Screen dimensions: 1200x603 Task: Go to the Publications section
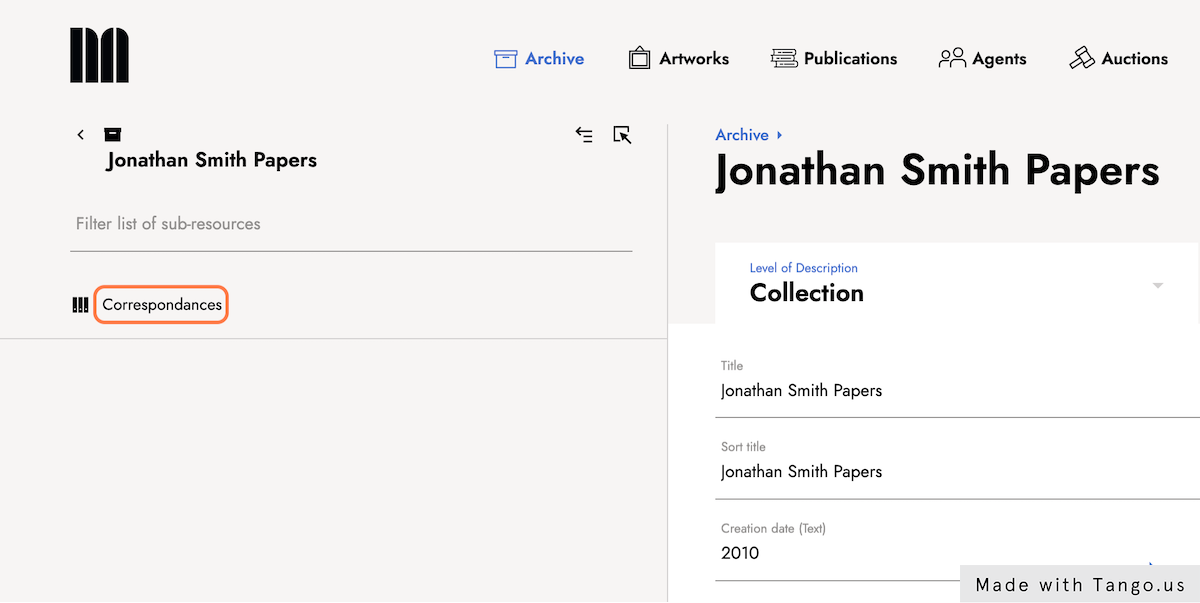pyautogui.click(x=850, y=59)
